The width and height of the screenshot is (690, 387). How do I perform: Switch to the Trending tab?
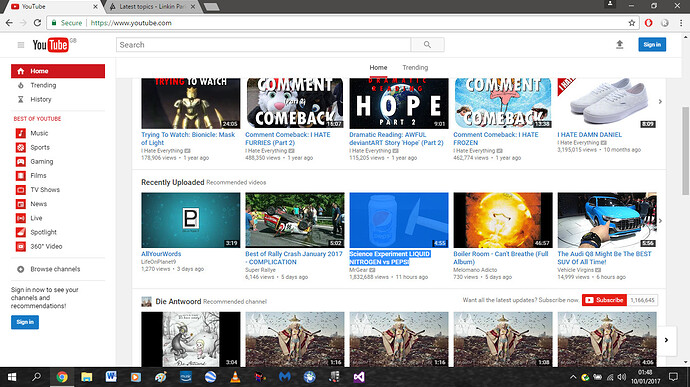[415, 67]
